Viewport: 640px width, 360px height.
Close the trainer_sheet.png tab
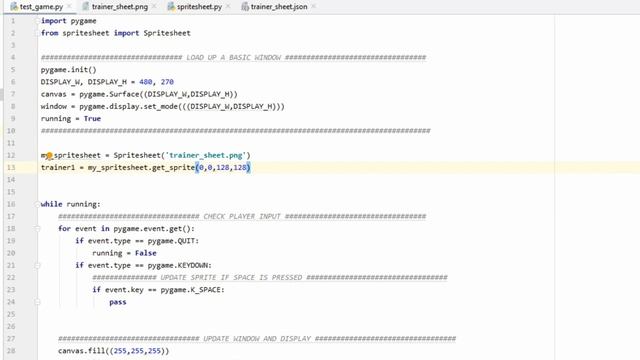click(154, 7)
